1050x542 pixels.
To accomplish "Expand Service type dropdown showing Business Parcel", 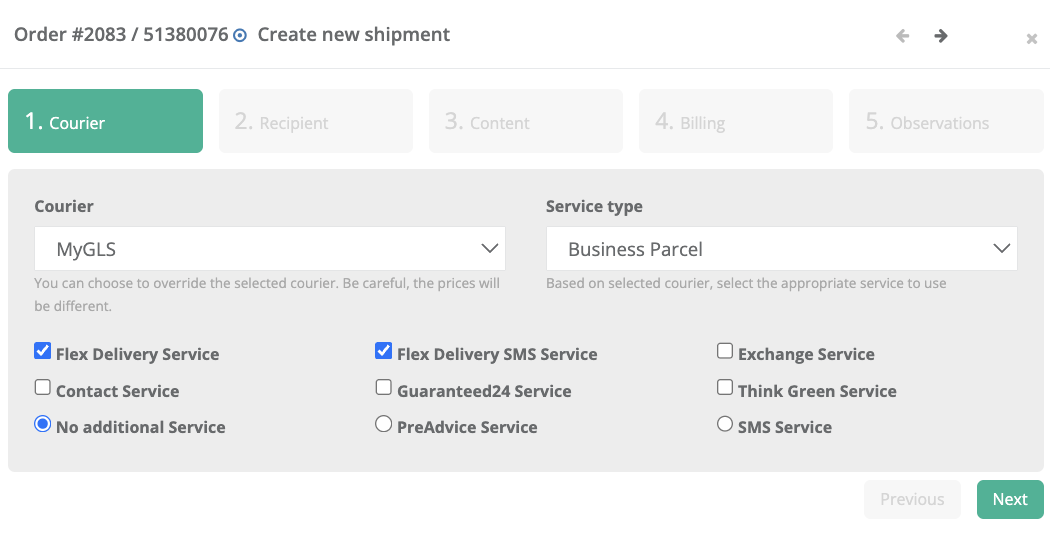I will point(781,248).
